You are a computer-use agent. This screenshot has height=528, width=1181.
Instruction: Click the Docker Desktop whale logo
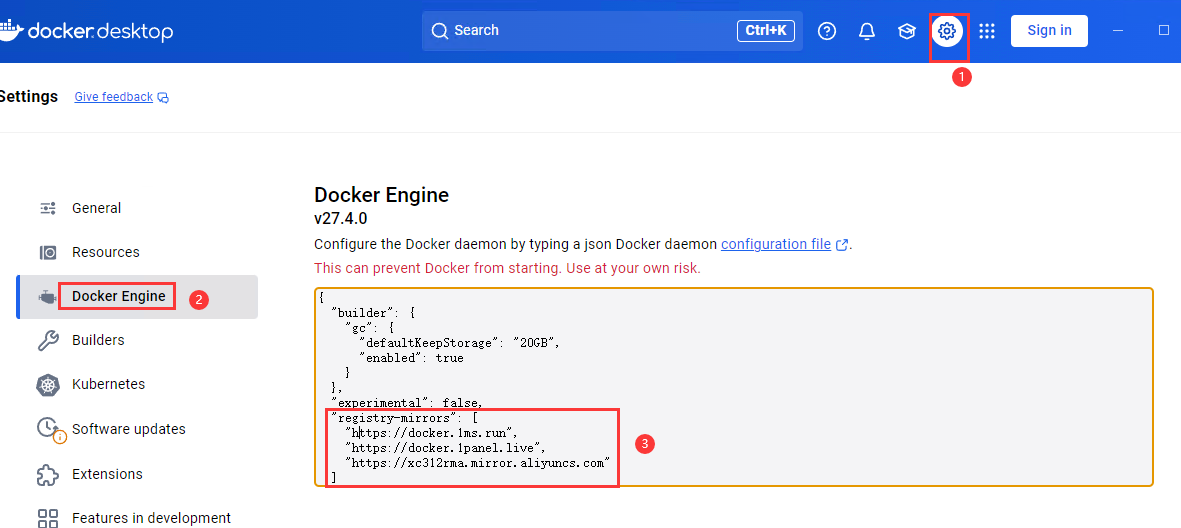(11, 31)
